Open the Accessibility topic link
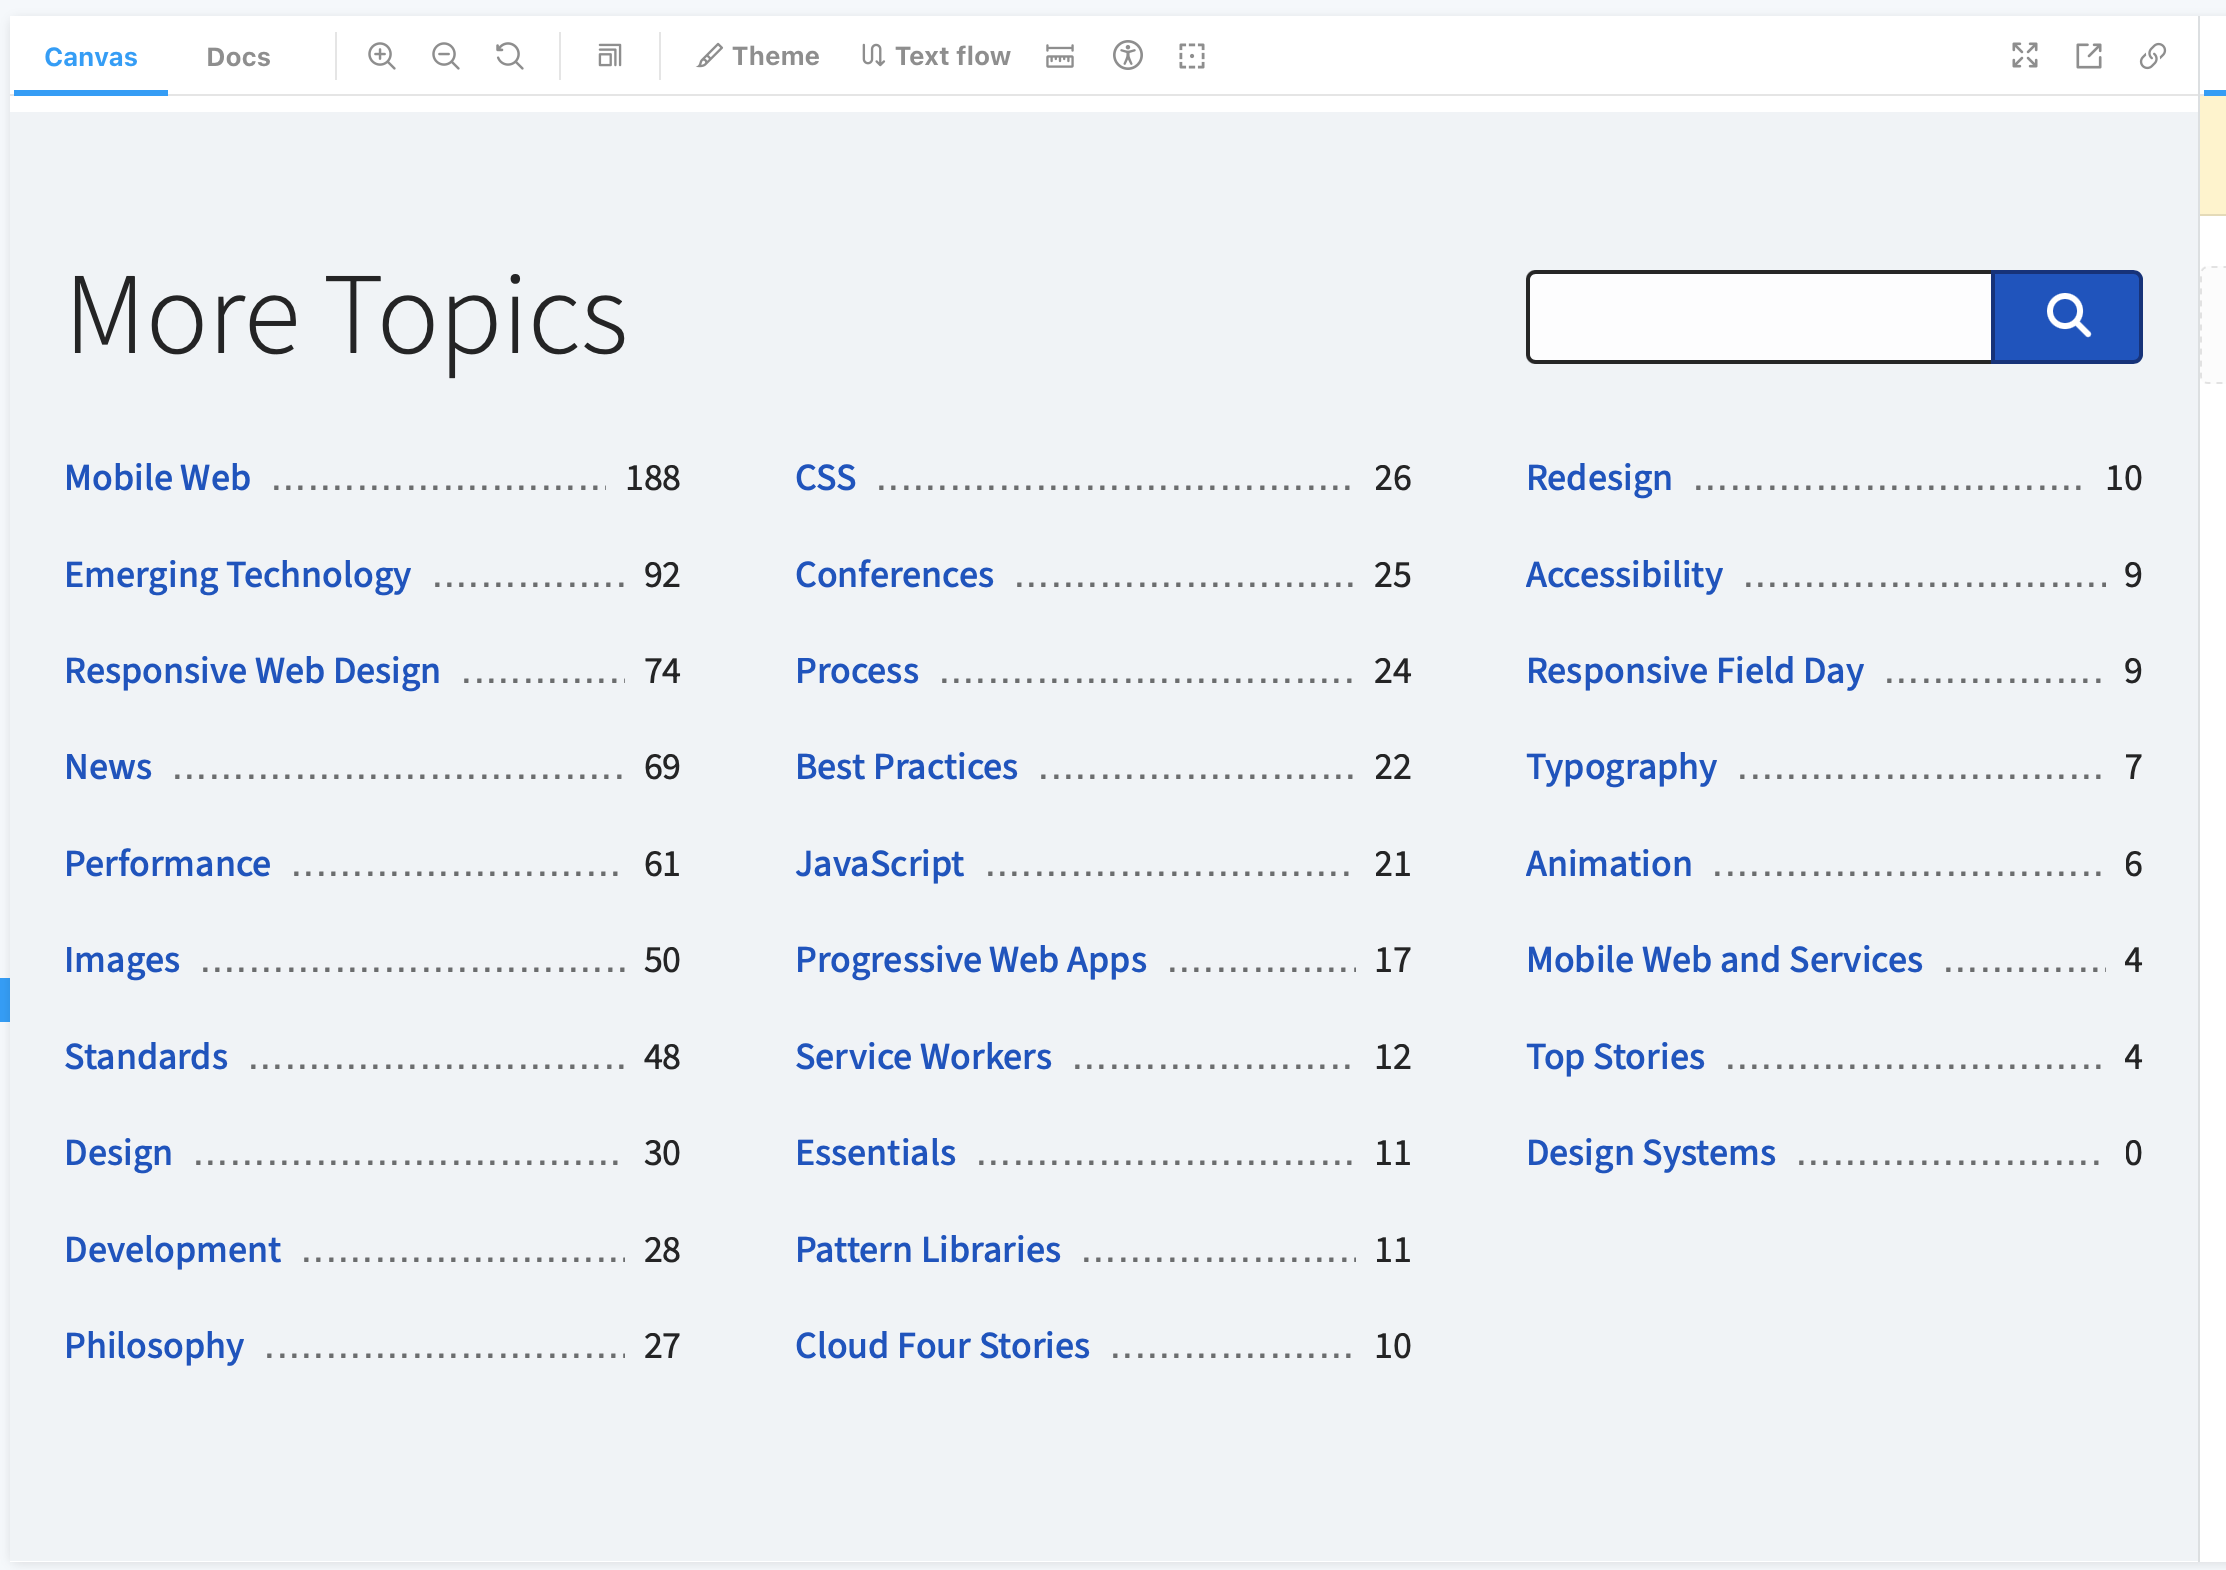Screen dimensions: 2226x1570 1624,575
